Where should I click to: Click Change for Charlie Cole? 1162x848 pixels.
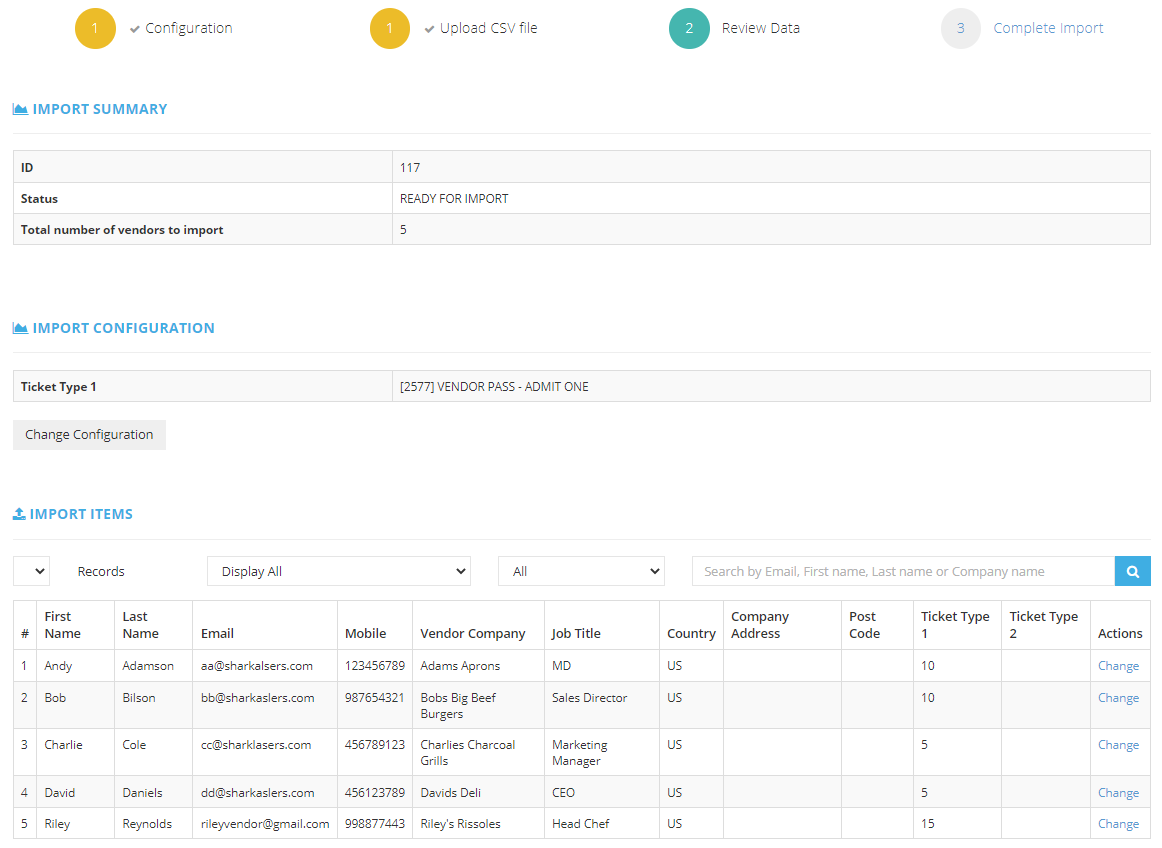1118,745
